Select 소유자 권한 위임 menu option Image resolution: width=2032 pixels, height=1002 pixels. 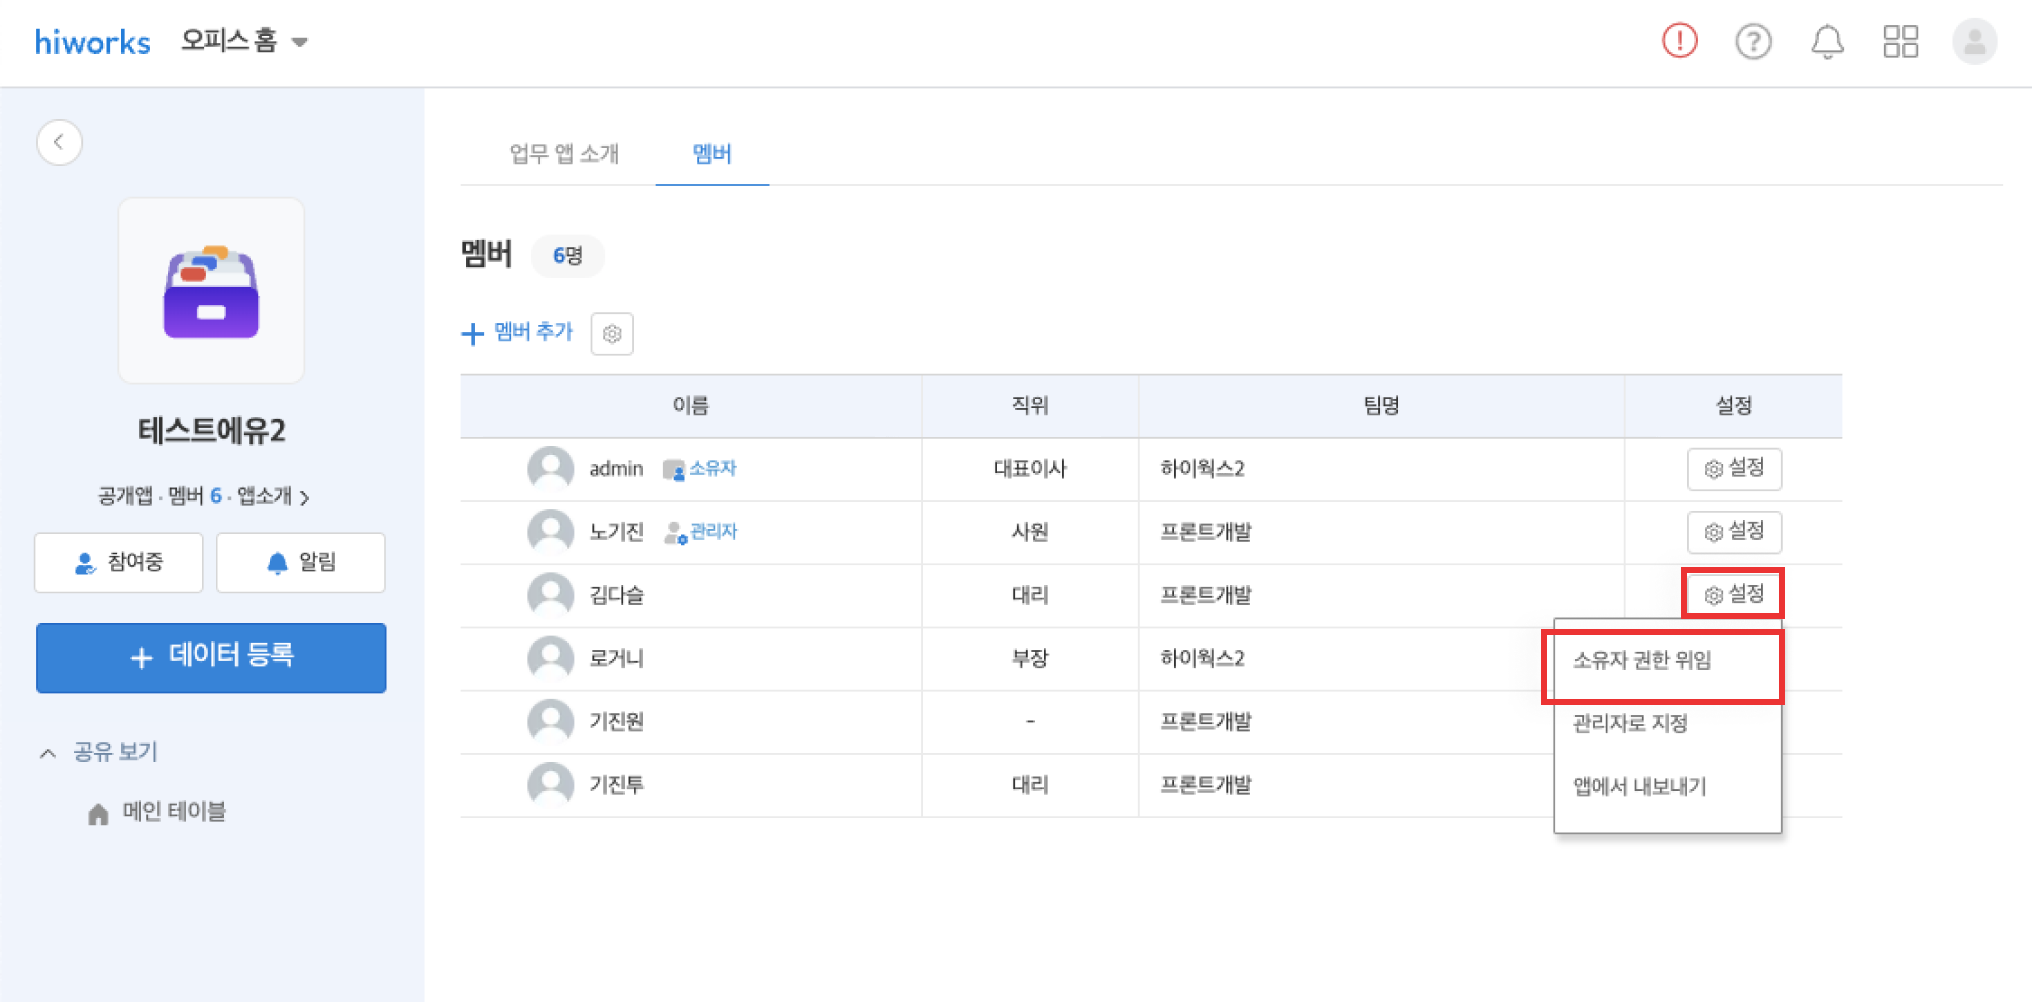(x=1642, y=661)
